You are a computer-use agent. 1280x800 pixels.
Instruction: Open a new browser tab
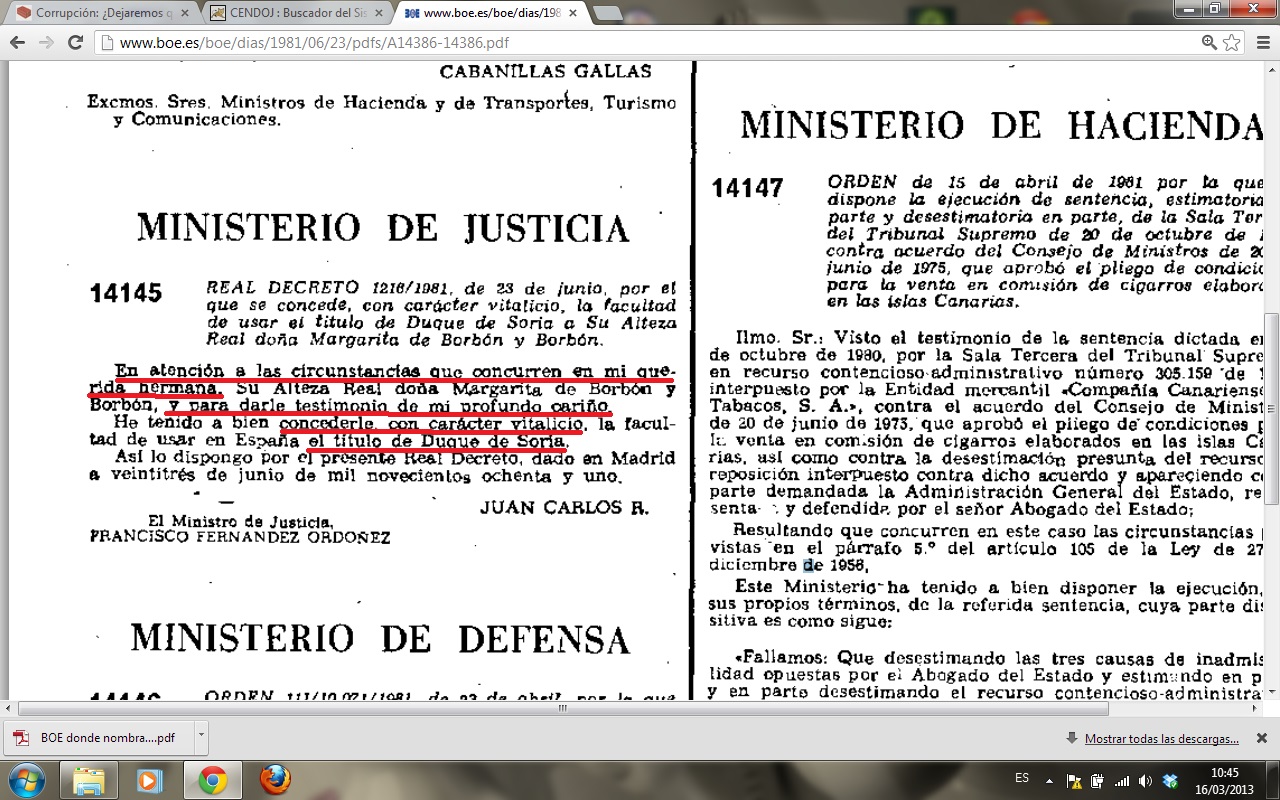(607, 13)
